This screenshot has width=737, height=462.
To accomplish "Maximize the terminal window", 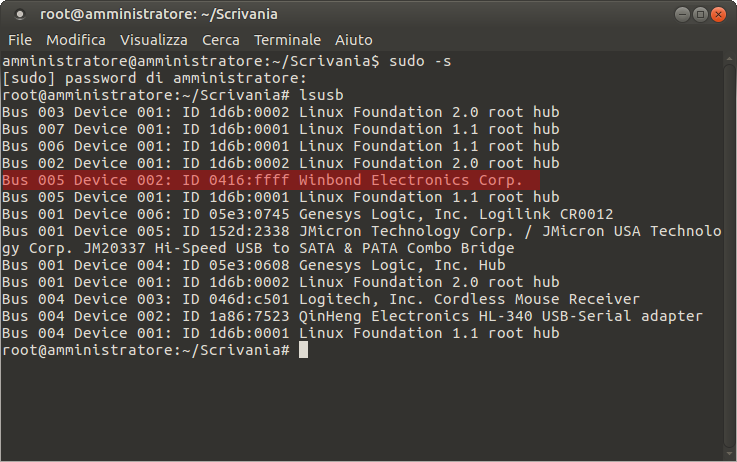I will [x=700, y=15].
